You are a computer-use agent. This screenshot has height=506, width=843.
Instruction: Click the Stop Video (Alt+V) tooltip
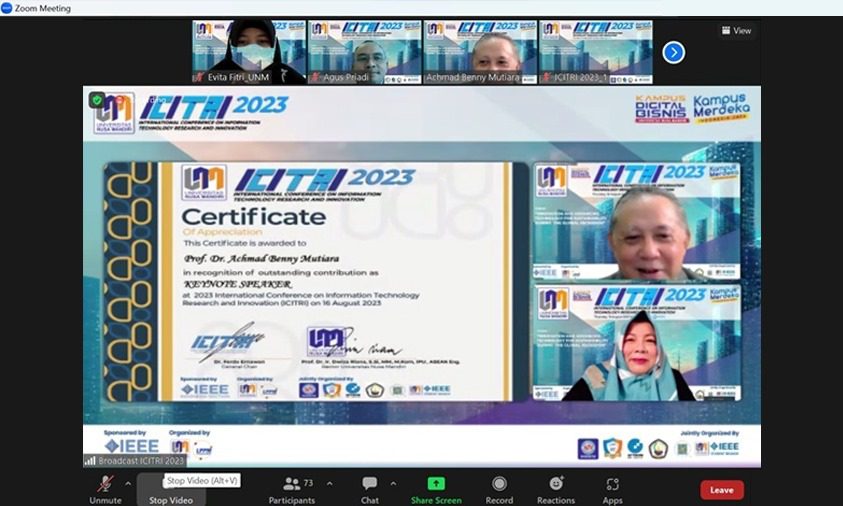pos(202,481)
